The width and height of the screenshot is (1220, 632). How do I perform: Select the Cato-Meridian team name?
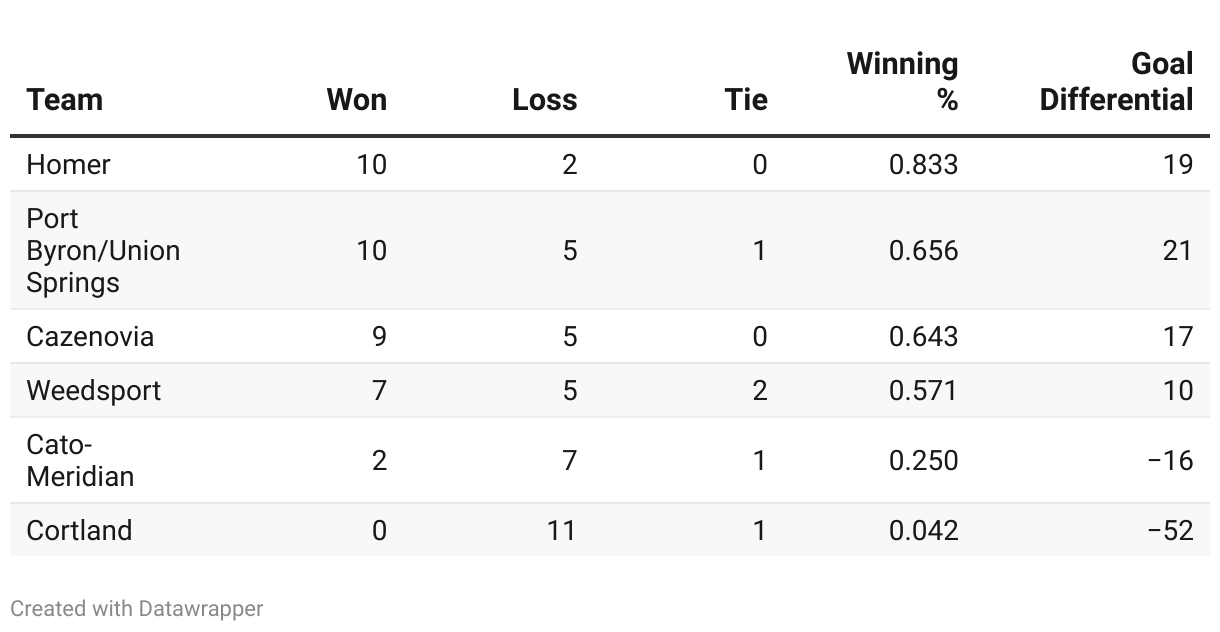pyautogui.click(x=80, y=460)
